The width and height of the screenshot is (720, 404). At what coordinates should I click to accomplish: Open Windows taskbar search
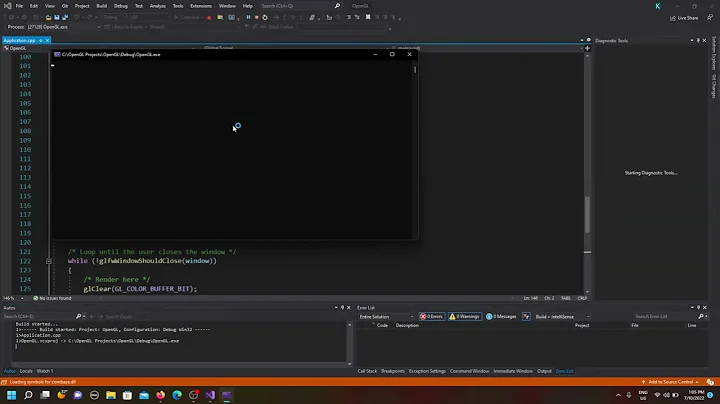point(28,395)
